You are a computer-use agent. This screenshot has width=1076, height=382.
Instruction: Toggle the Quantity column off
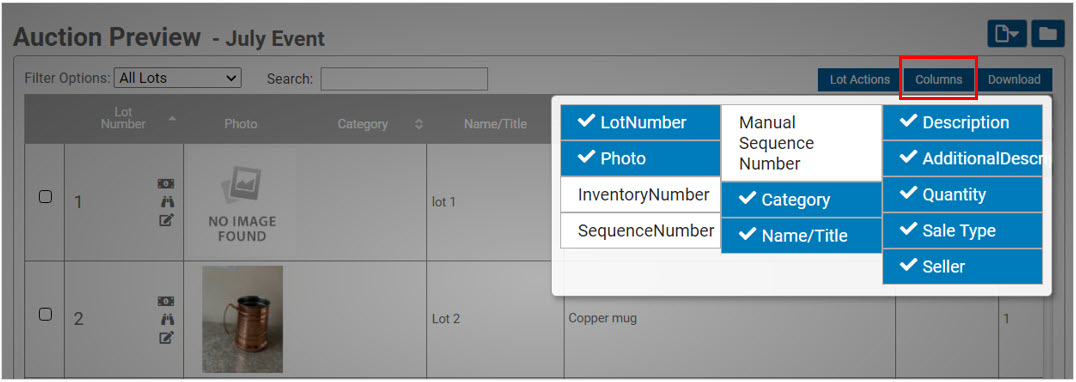click(x=963, y=195)
